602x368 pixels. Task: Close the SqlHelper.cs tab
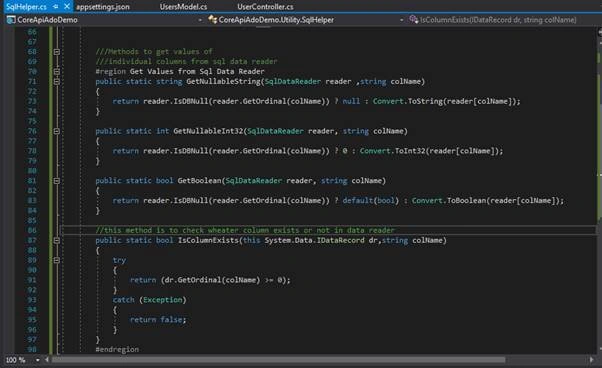click(67, 7)
